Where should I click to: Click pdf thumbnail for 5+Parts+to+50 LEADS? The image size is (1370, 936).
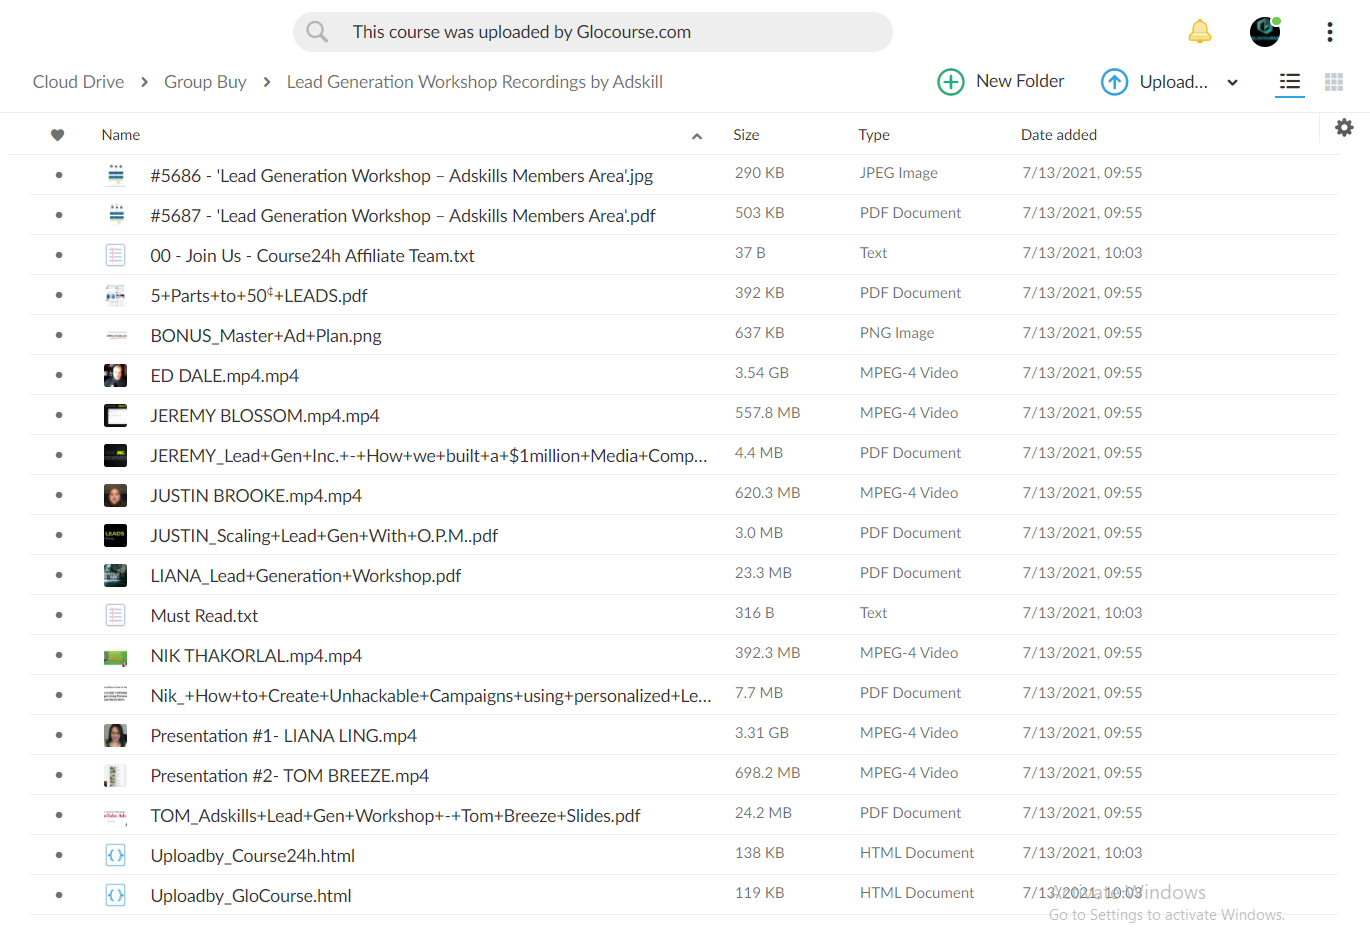coord(116,295)
